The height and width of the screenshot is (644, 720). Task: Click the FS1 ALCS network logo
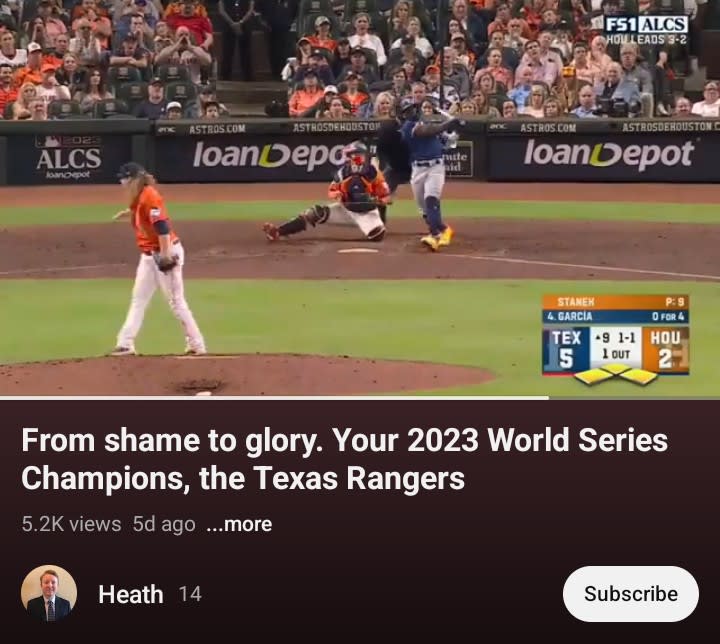(647, 25)
